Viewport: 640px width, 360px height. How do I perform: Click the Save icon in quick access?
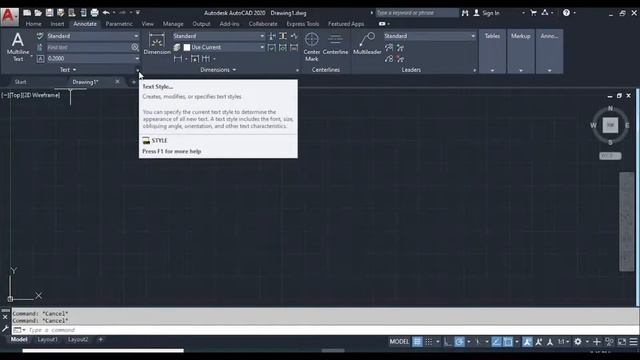[49, 13]
